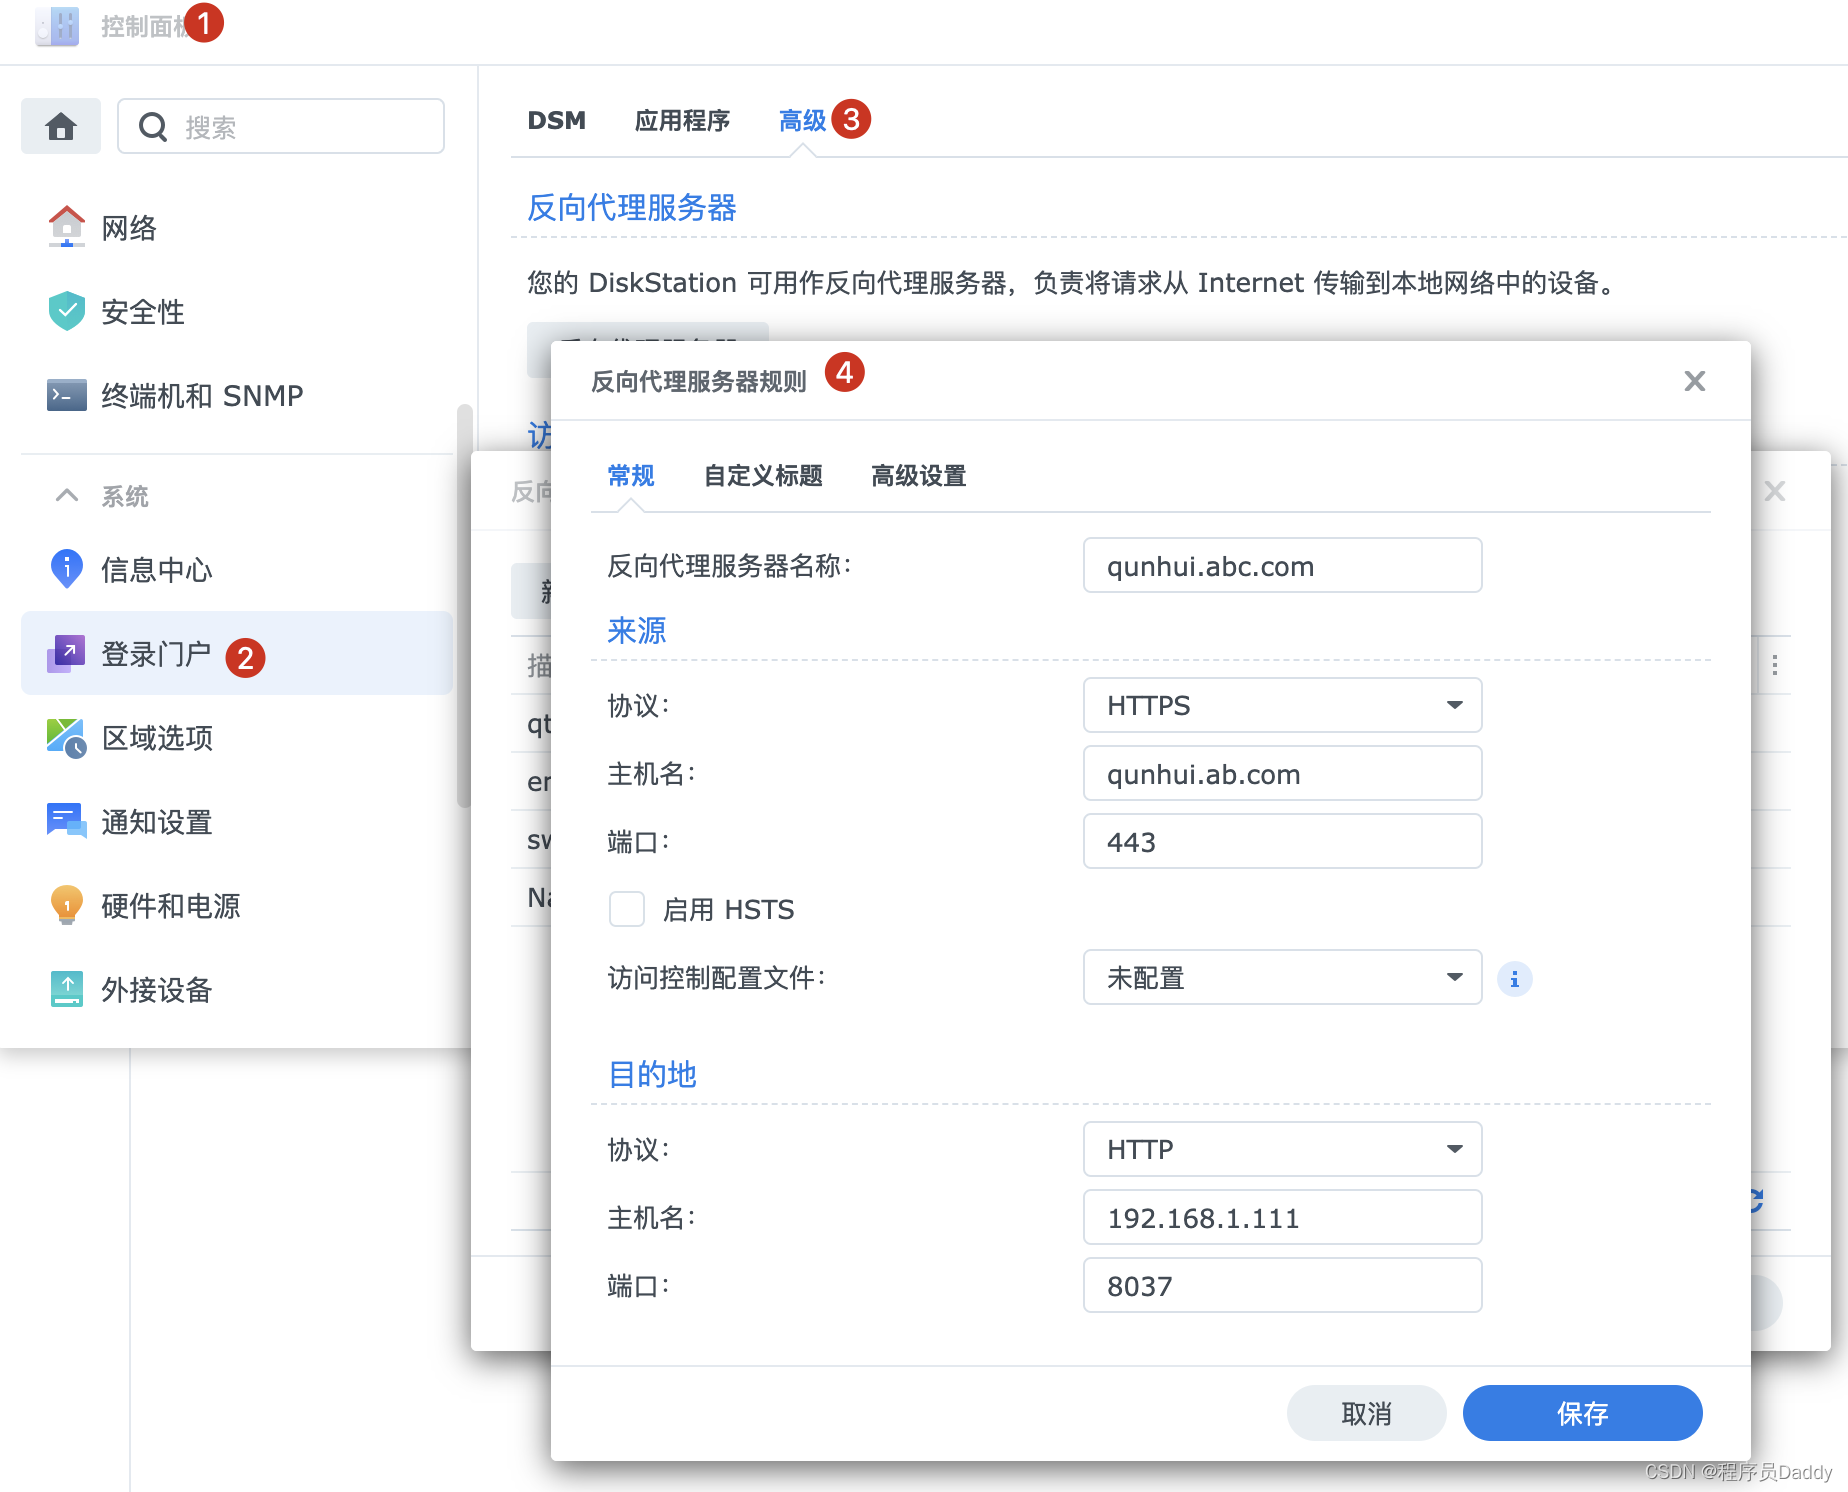Select 网络 in the sidebar

237,227
